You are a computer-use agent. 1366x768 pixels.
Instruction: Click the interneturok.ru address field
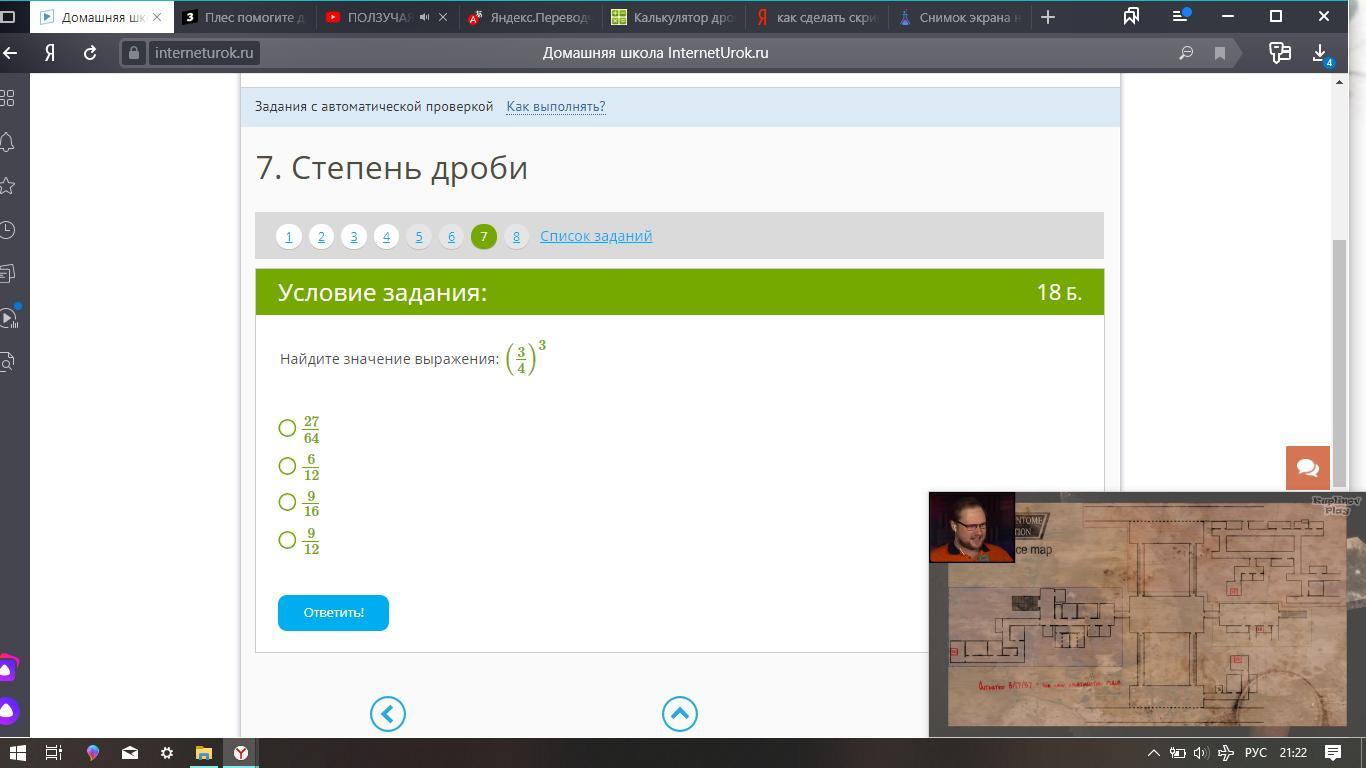pyautogui.click(x=204, y=53)
